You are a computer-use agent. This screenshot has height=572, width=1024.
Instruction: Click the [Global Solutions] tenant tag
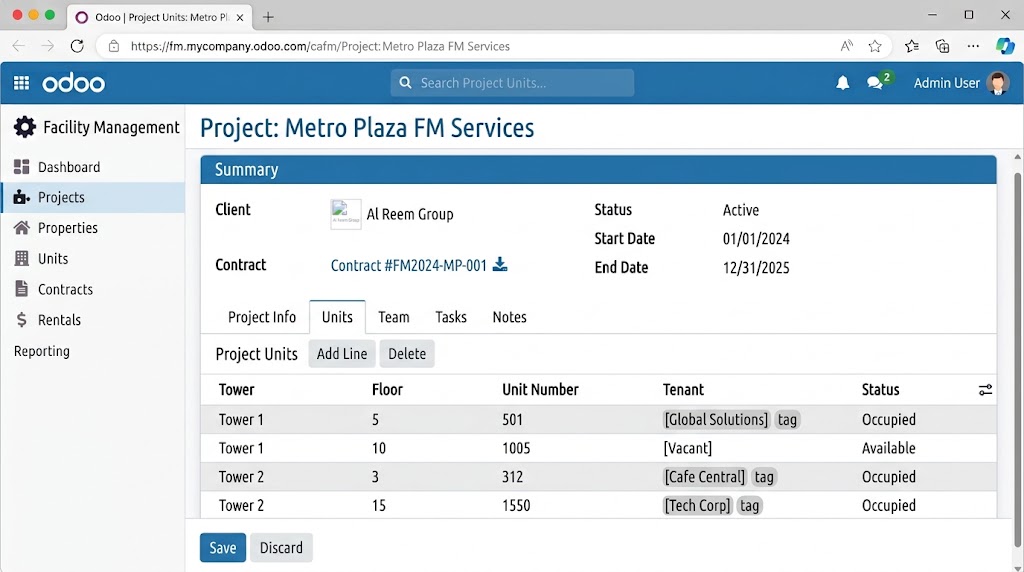pos(716,420)
